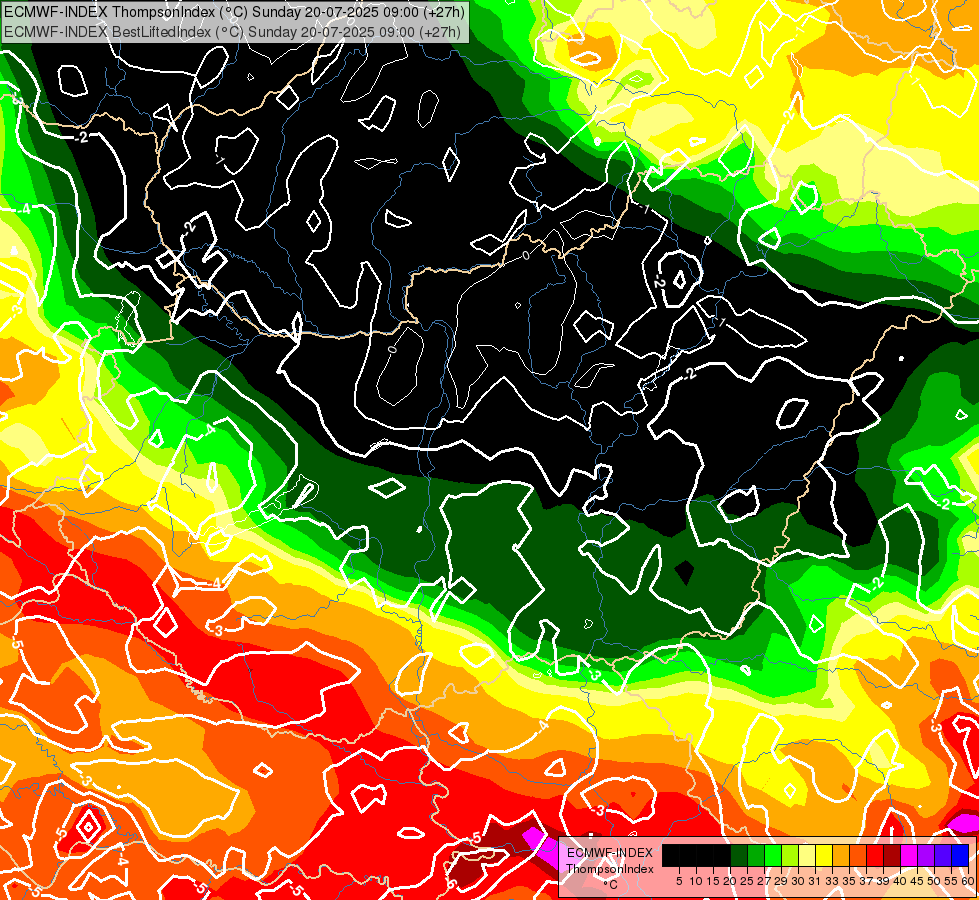The height and width of the screenshot is (900, 979).
Task: Click the legend tick value 10
Action: [696, 881]
